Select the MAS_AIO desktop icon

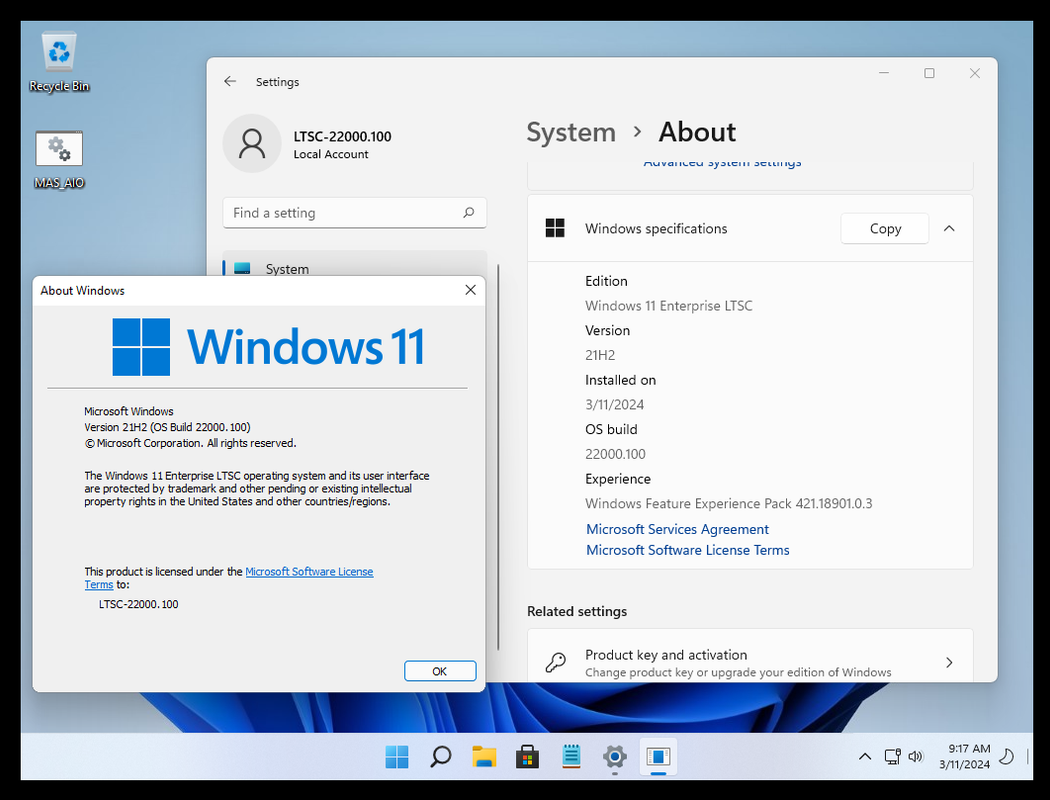59,159
